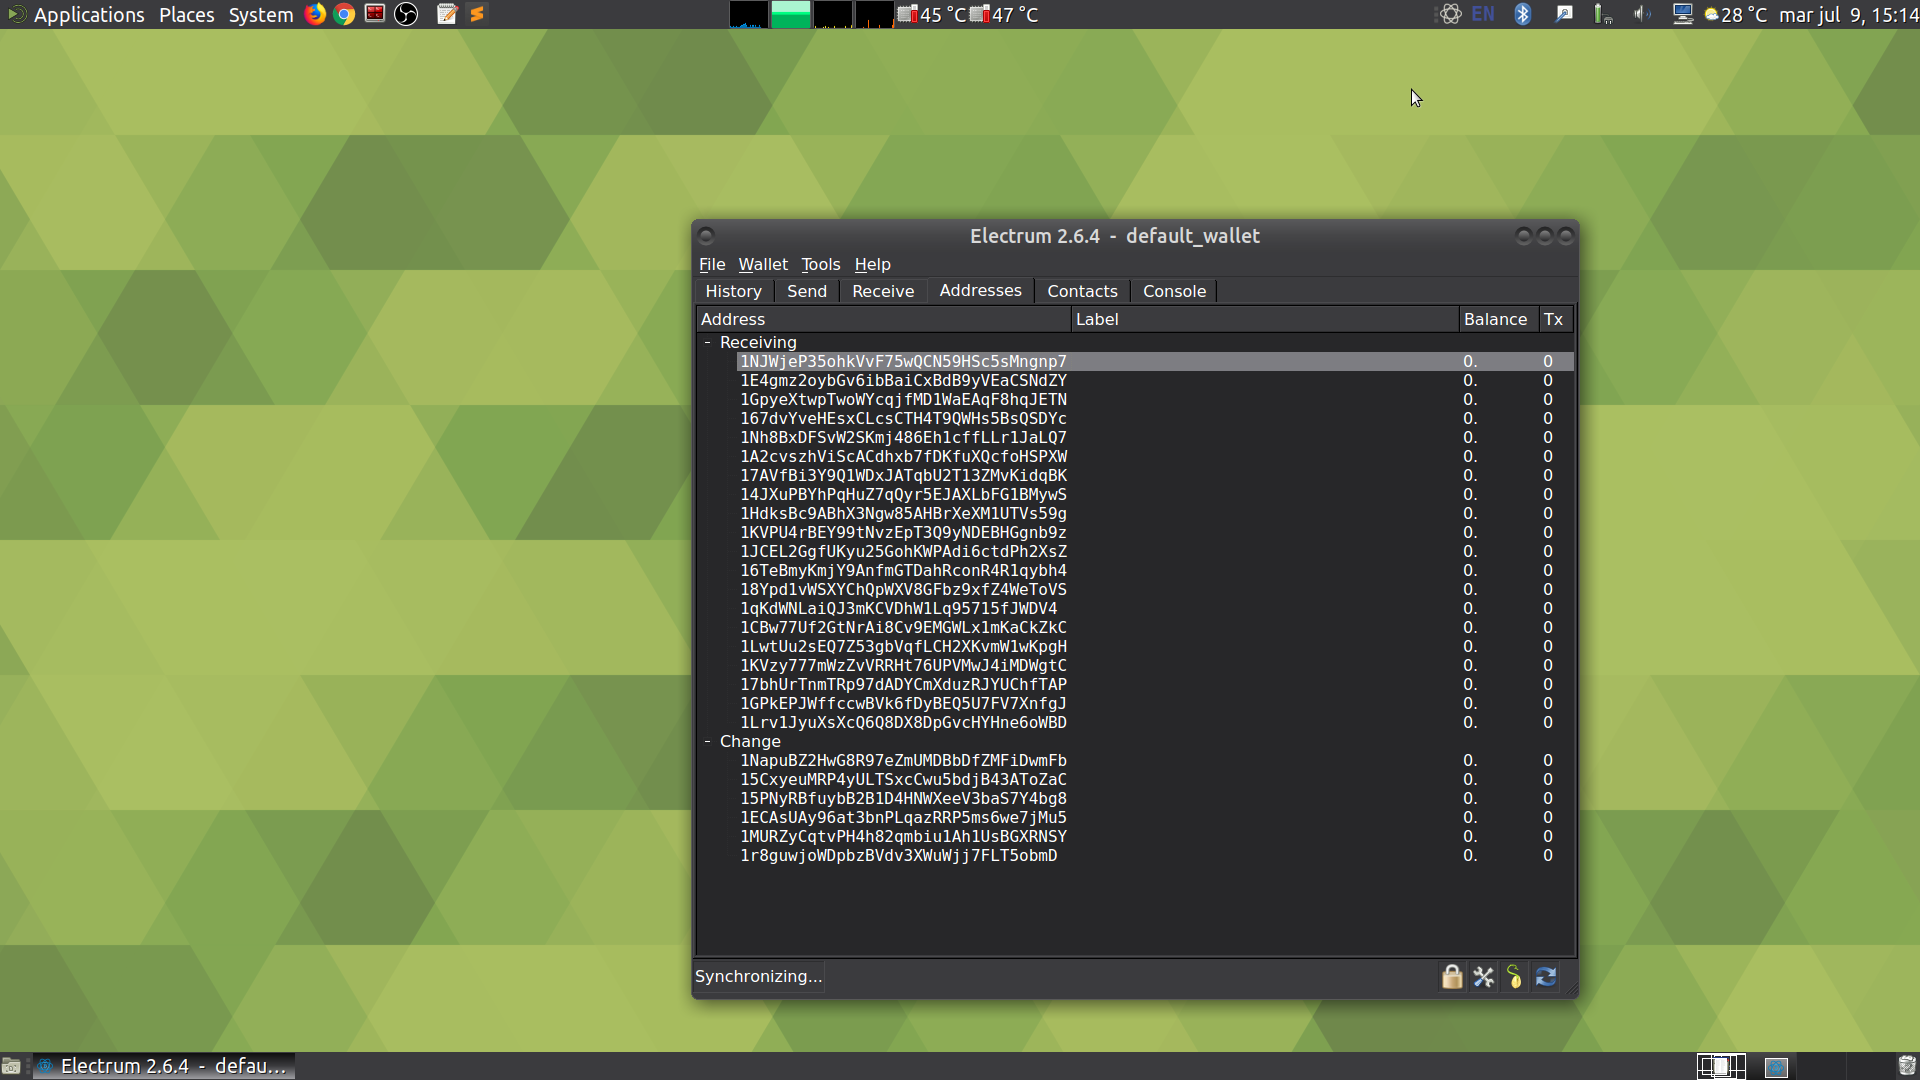Select address 16TeBmyKmjY9AnfmGTDahRconR4R1qybh4
Screen dimensions: 1920x1080
(x=903, y=570)
